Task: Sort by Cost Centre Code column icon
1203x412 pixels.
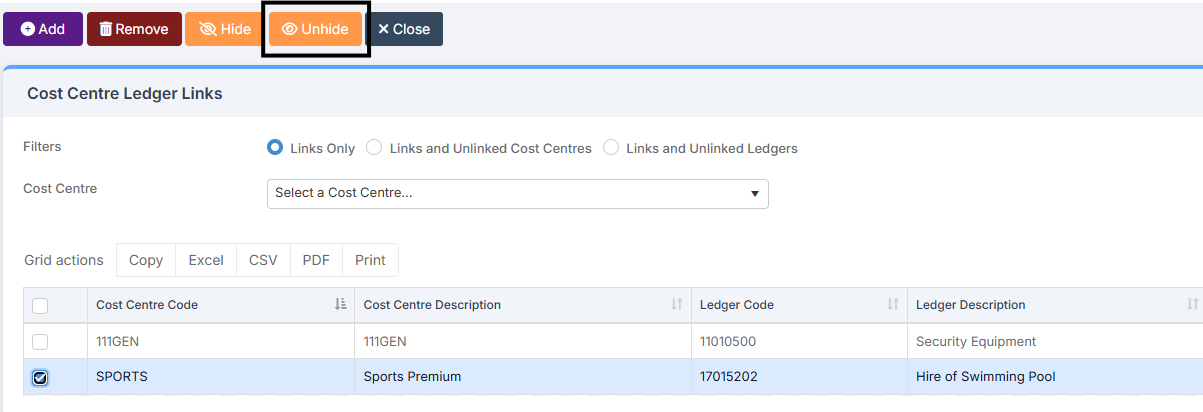Action: point(340,305)
